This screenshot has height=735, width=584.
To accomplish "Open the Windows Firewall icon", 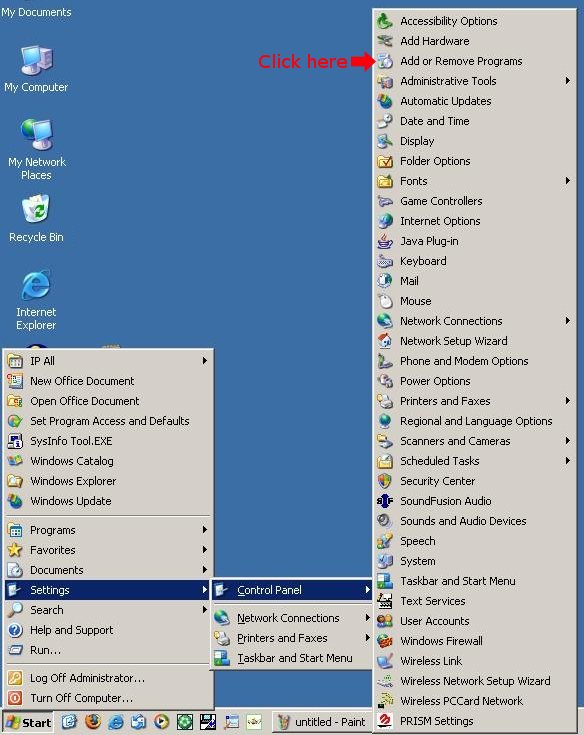I will point(385,641).
